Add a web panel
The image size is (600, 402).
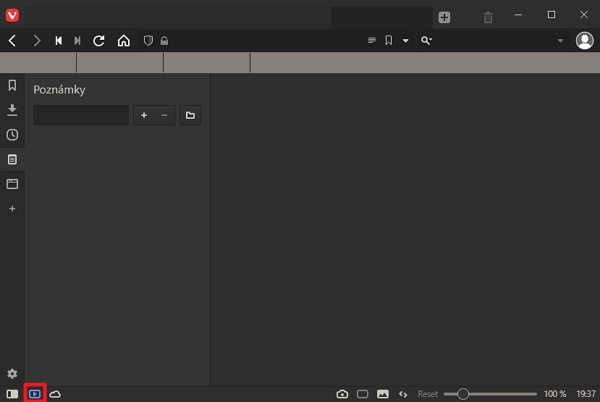pos(12,209)
